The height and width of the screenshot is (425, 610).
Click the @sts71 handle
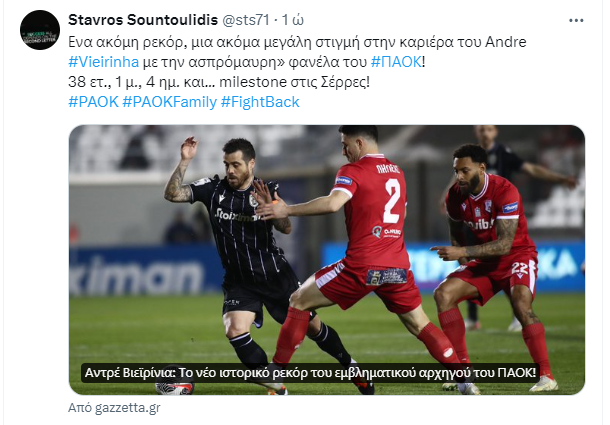[x=245, y=20]
